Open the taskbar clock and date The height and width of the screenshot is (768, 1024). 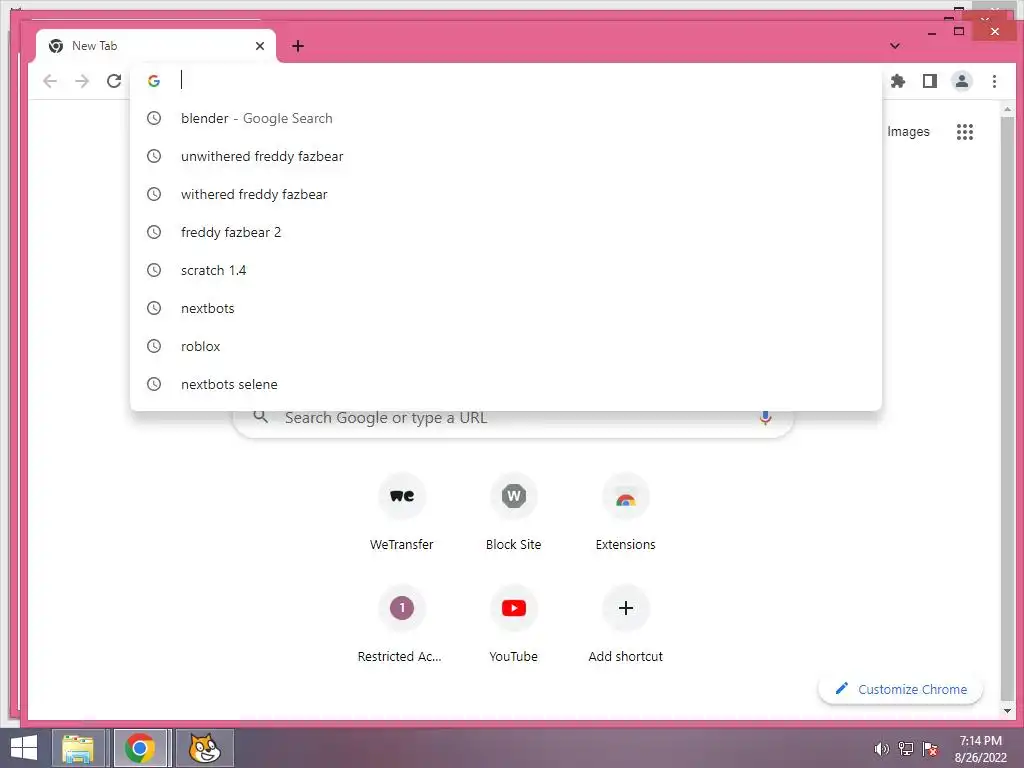980,749
